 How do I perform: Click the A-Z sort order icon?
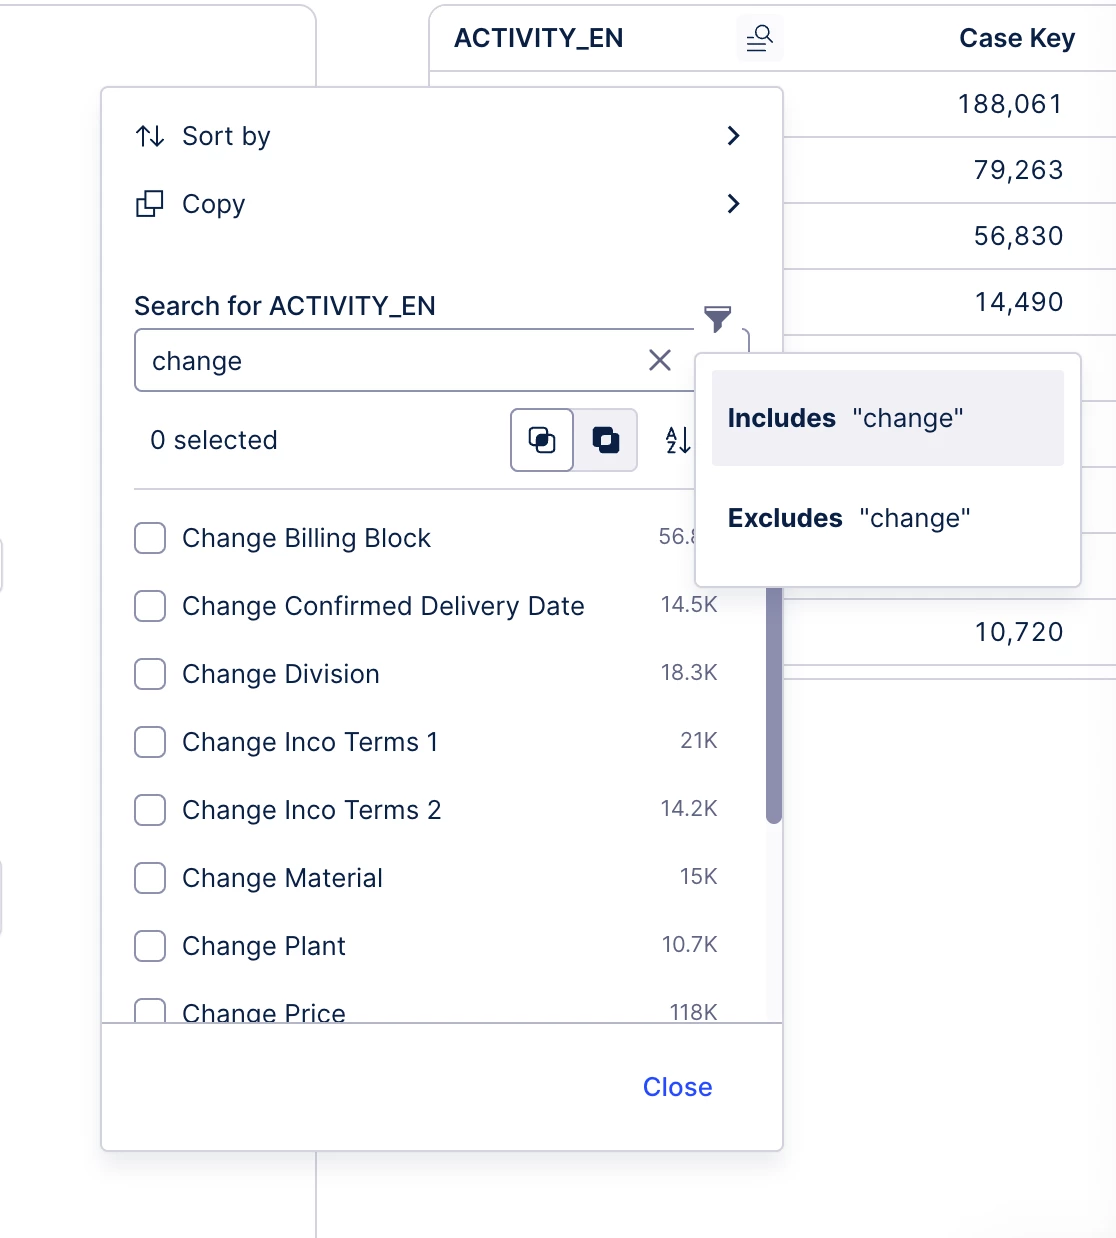pos(678,440)
